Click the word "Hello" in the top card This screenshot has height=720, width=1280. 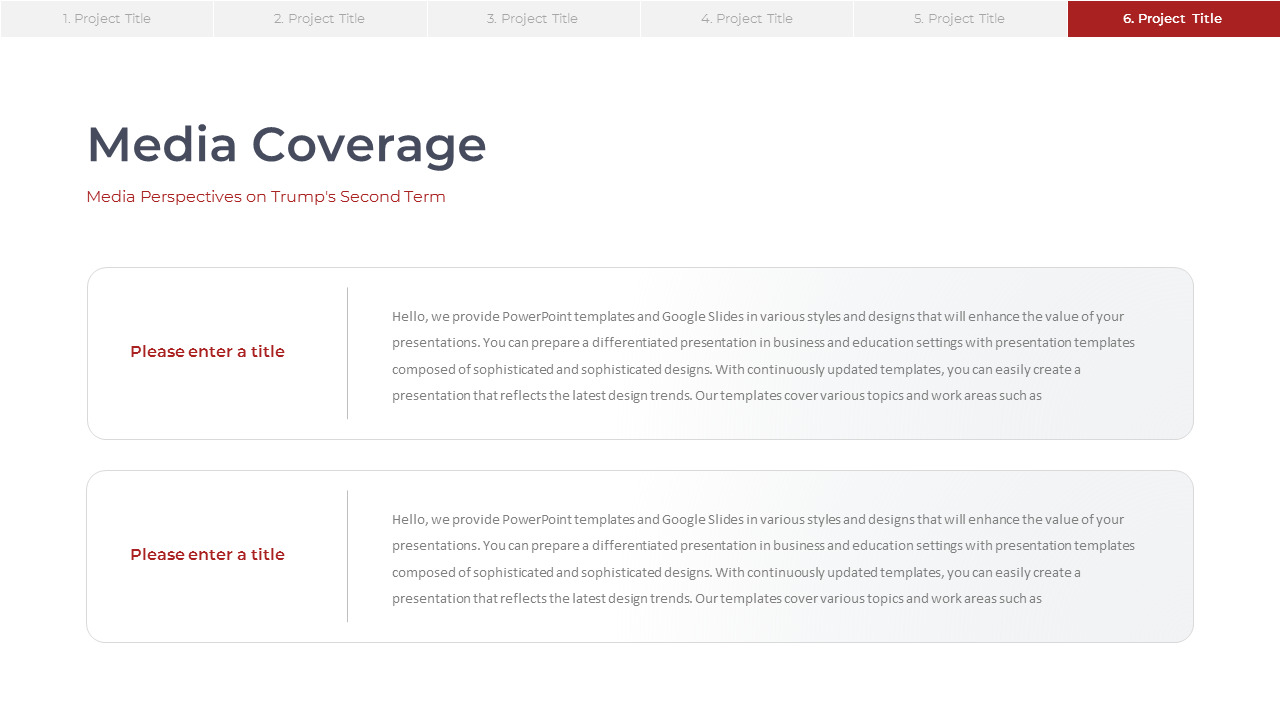408,317
